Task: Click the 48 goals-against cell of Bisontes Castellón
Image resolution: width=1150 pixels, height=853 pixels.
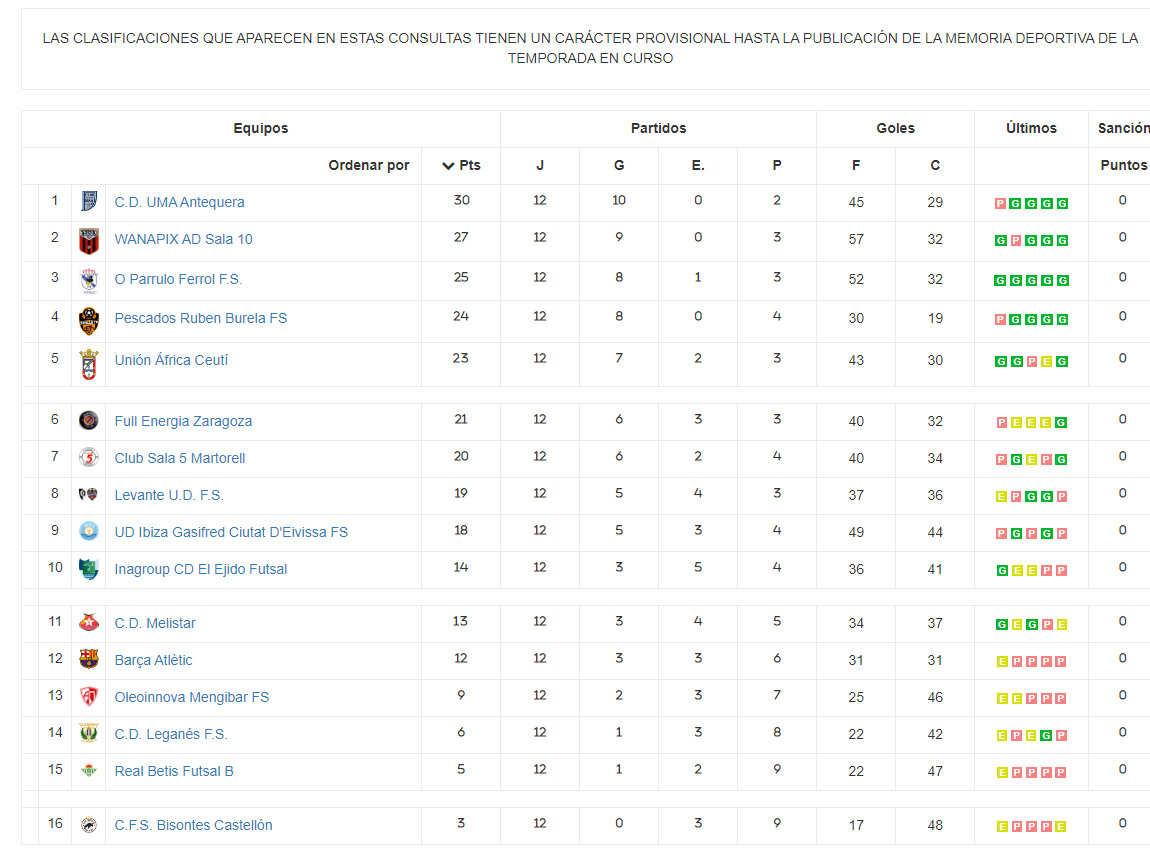Action: point(935,825)
